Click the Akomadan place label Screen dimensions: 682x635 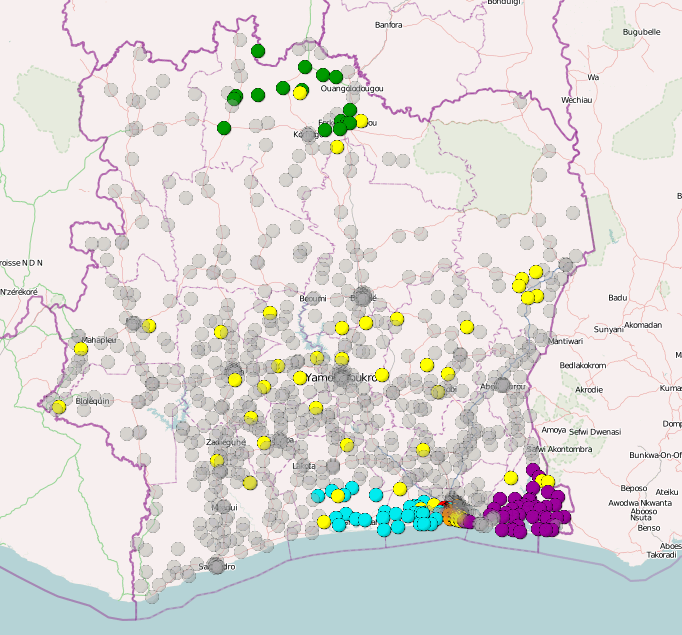click(x=642, y=325)
